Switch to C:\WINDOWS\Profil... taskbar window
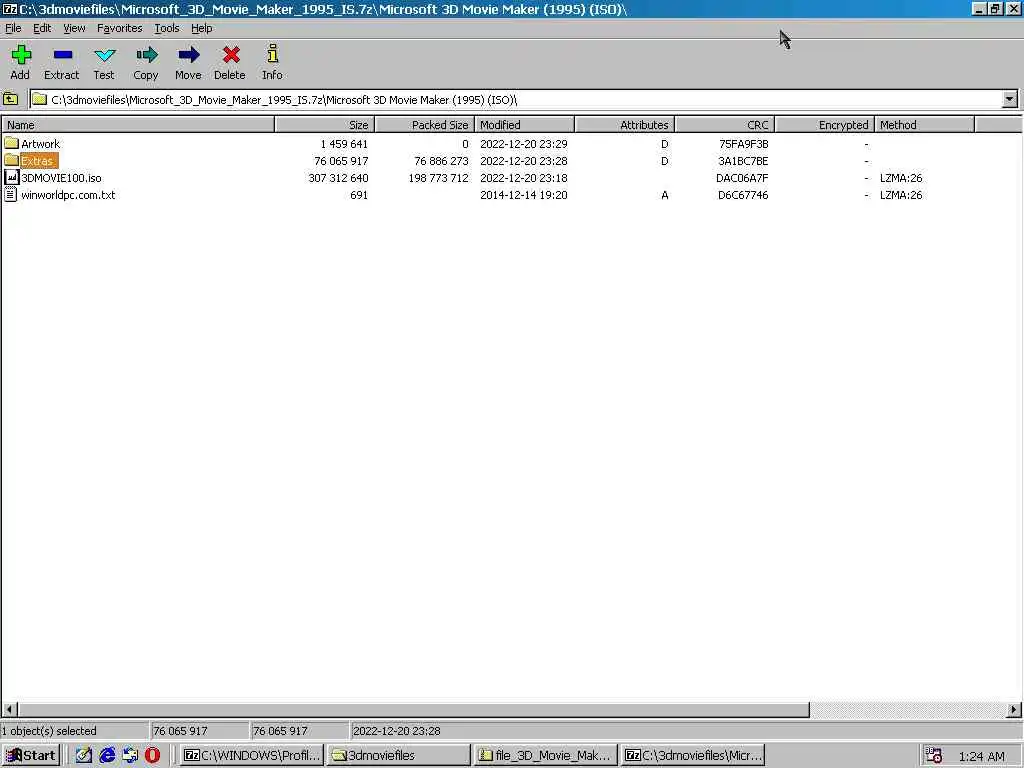1024x768 pixels. pos(252,755)
